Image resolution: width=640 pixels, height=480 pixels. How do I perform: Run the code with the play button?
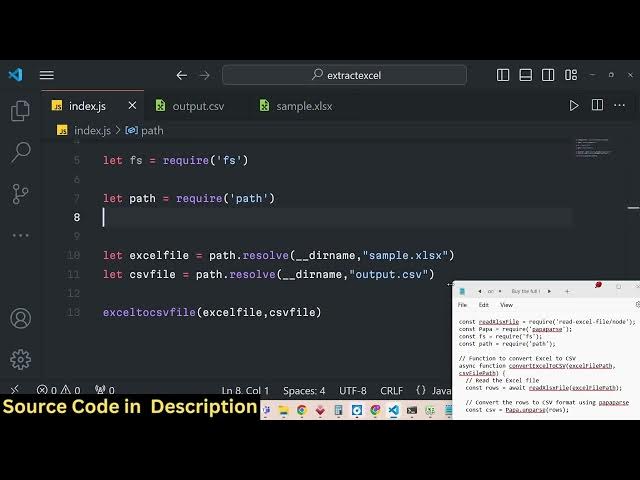click(574, 105)
